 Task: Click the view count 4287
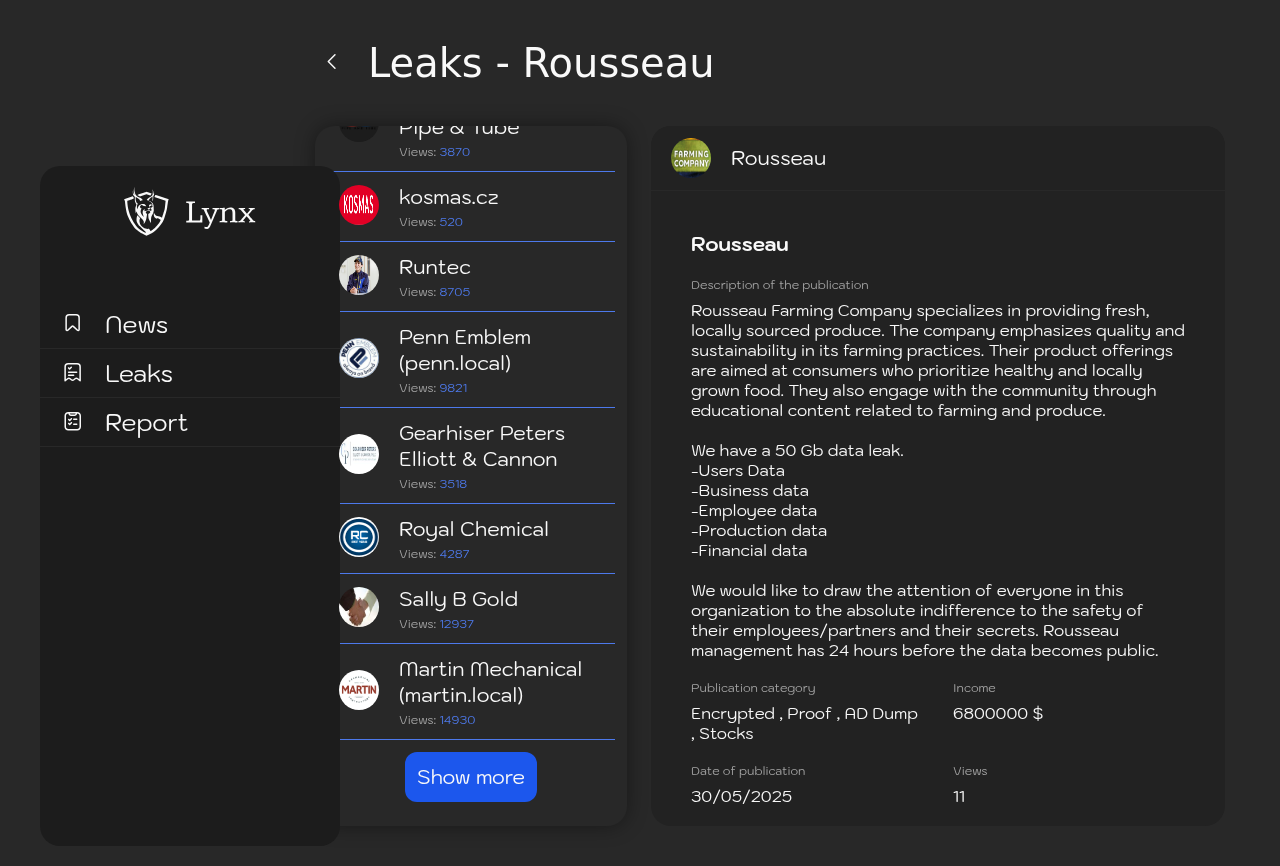(454, 554)
